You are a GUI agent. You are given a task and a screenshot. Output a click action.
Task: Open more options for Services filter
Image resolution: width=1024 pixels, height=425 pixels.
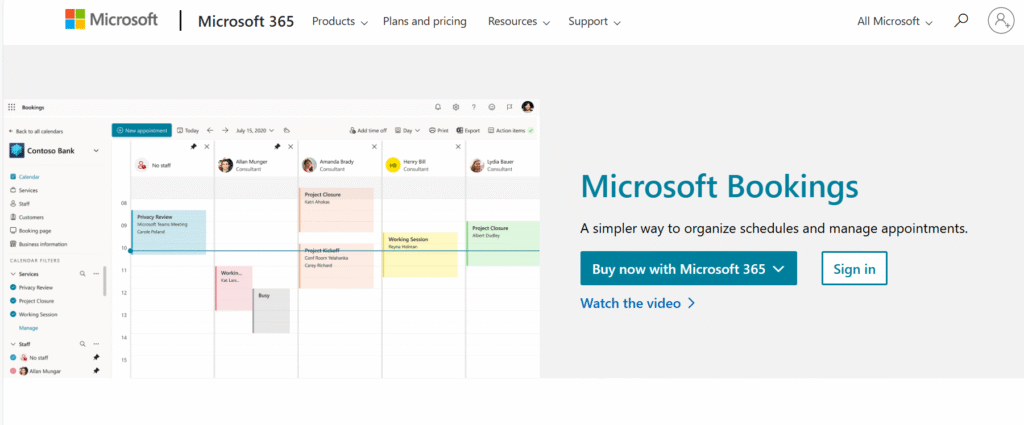[x=96, y=274]
